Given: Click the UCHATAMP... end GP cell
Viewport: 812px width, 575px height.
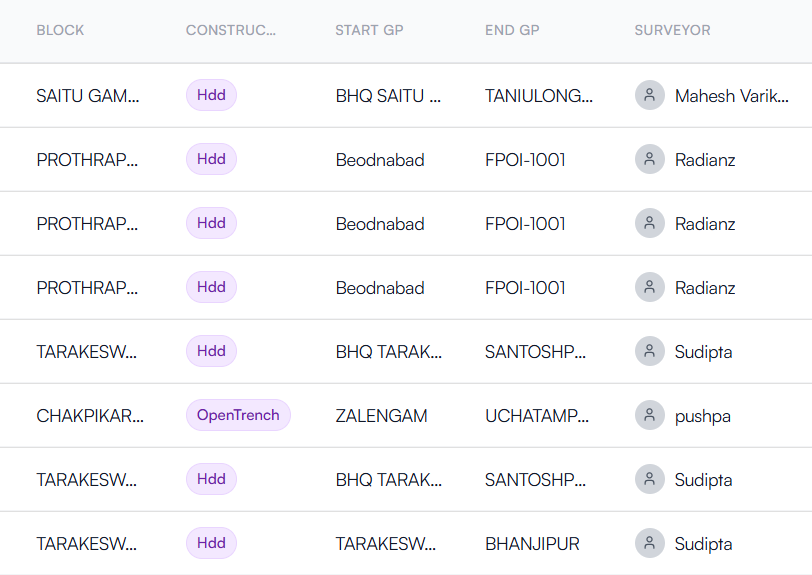Looking at the screenshot, I should click(537, 416).
